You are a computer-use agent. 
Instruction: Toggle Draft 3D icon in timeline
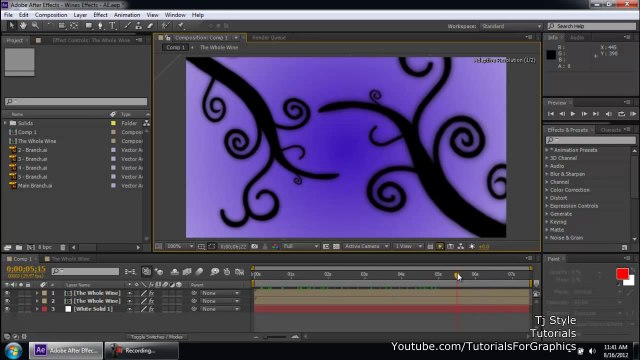(x=159, y=271)
